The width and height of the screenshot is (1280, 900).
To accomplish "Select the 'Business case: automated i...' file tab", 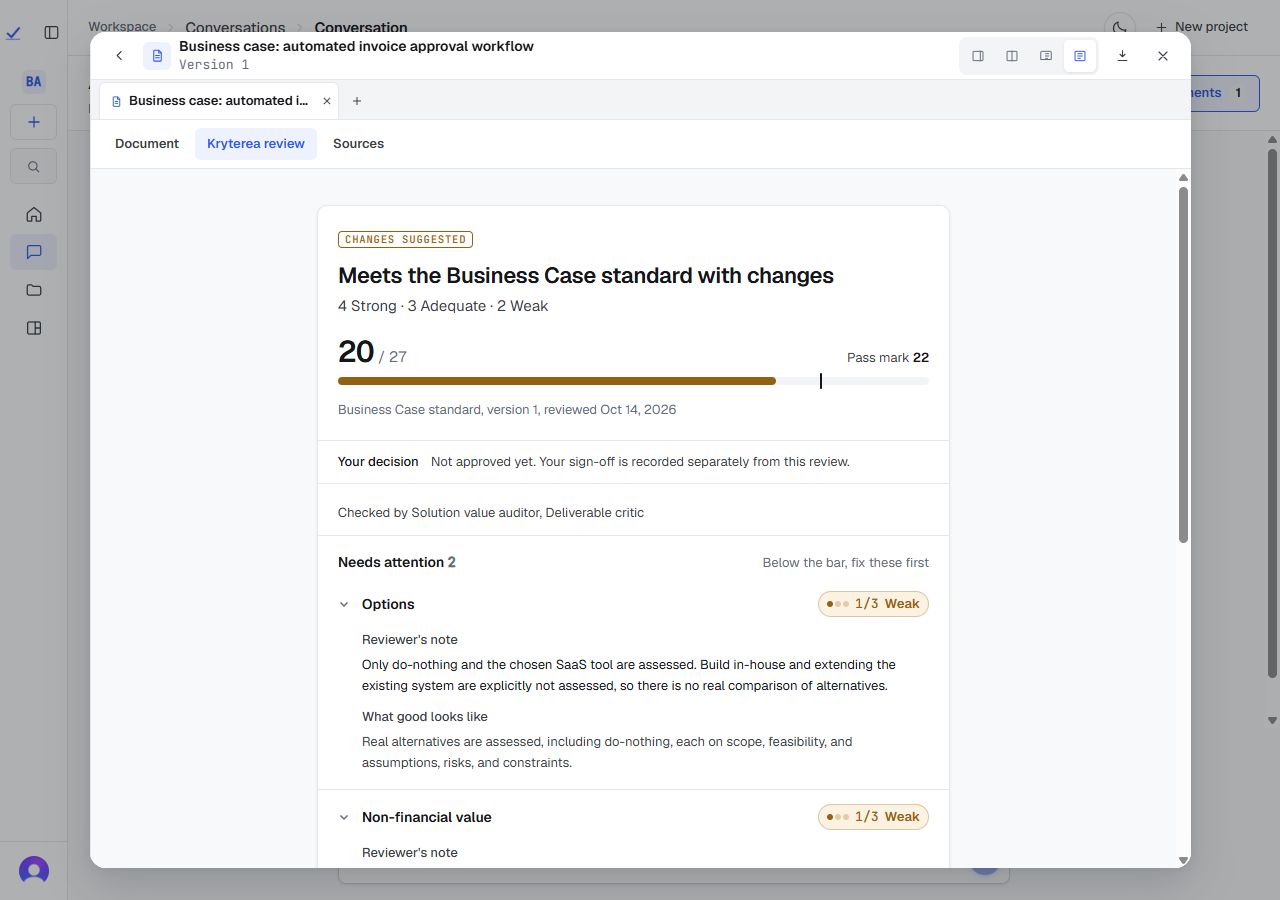I will 218,101.
